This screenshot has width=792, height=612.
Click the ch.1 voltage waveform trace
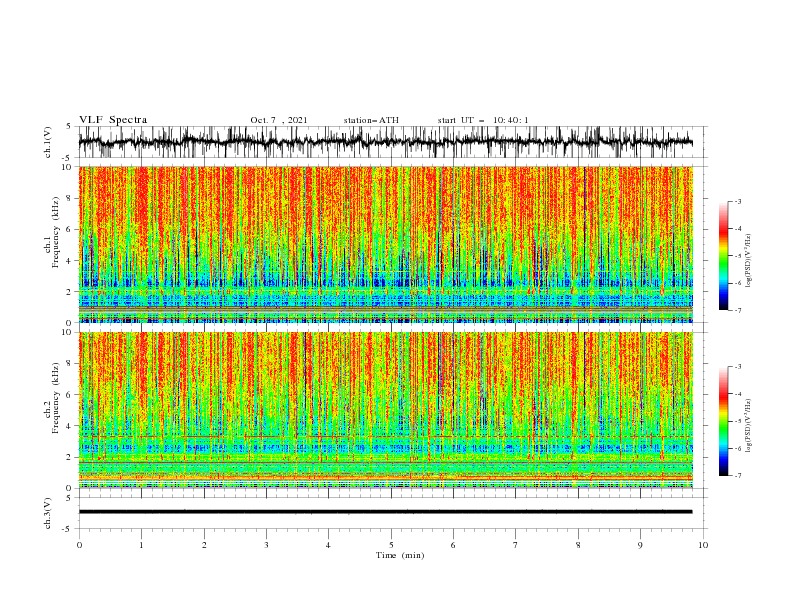(385, 142)
